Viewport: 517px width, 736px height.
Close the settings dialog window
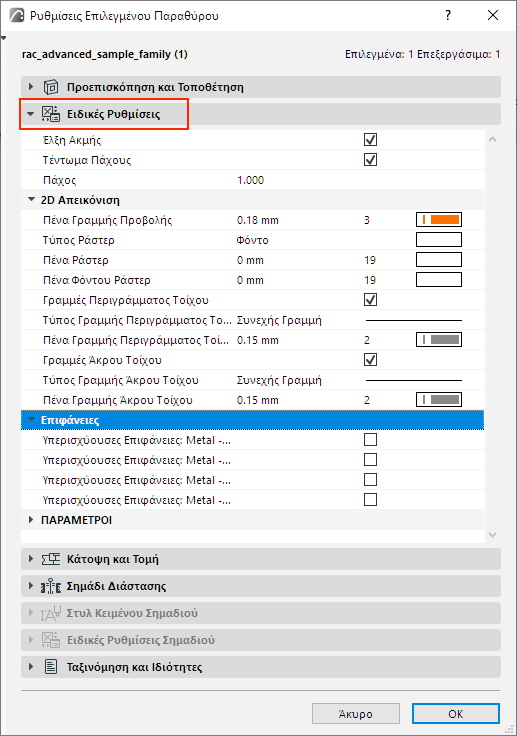493,15
